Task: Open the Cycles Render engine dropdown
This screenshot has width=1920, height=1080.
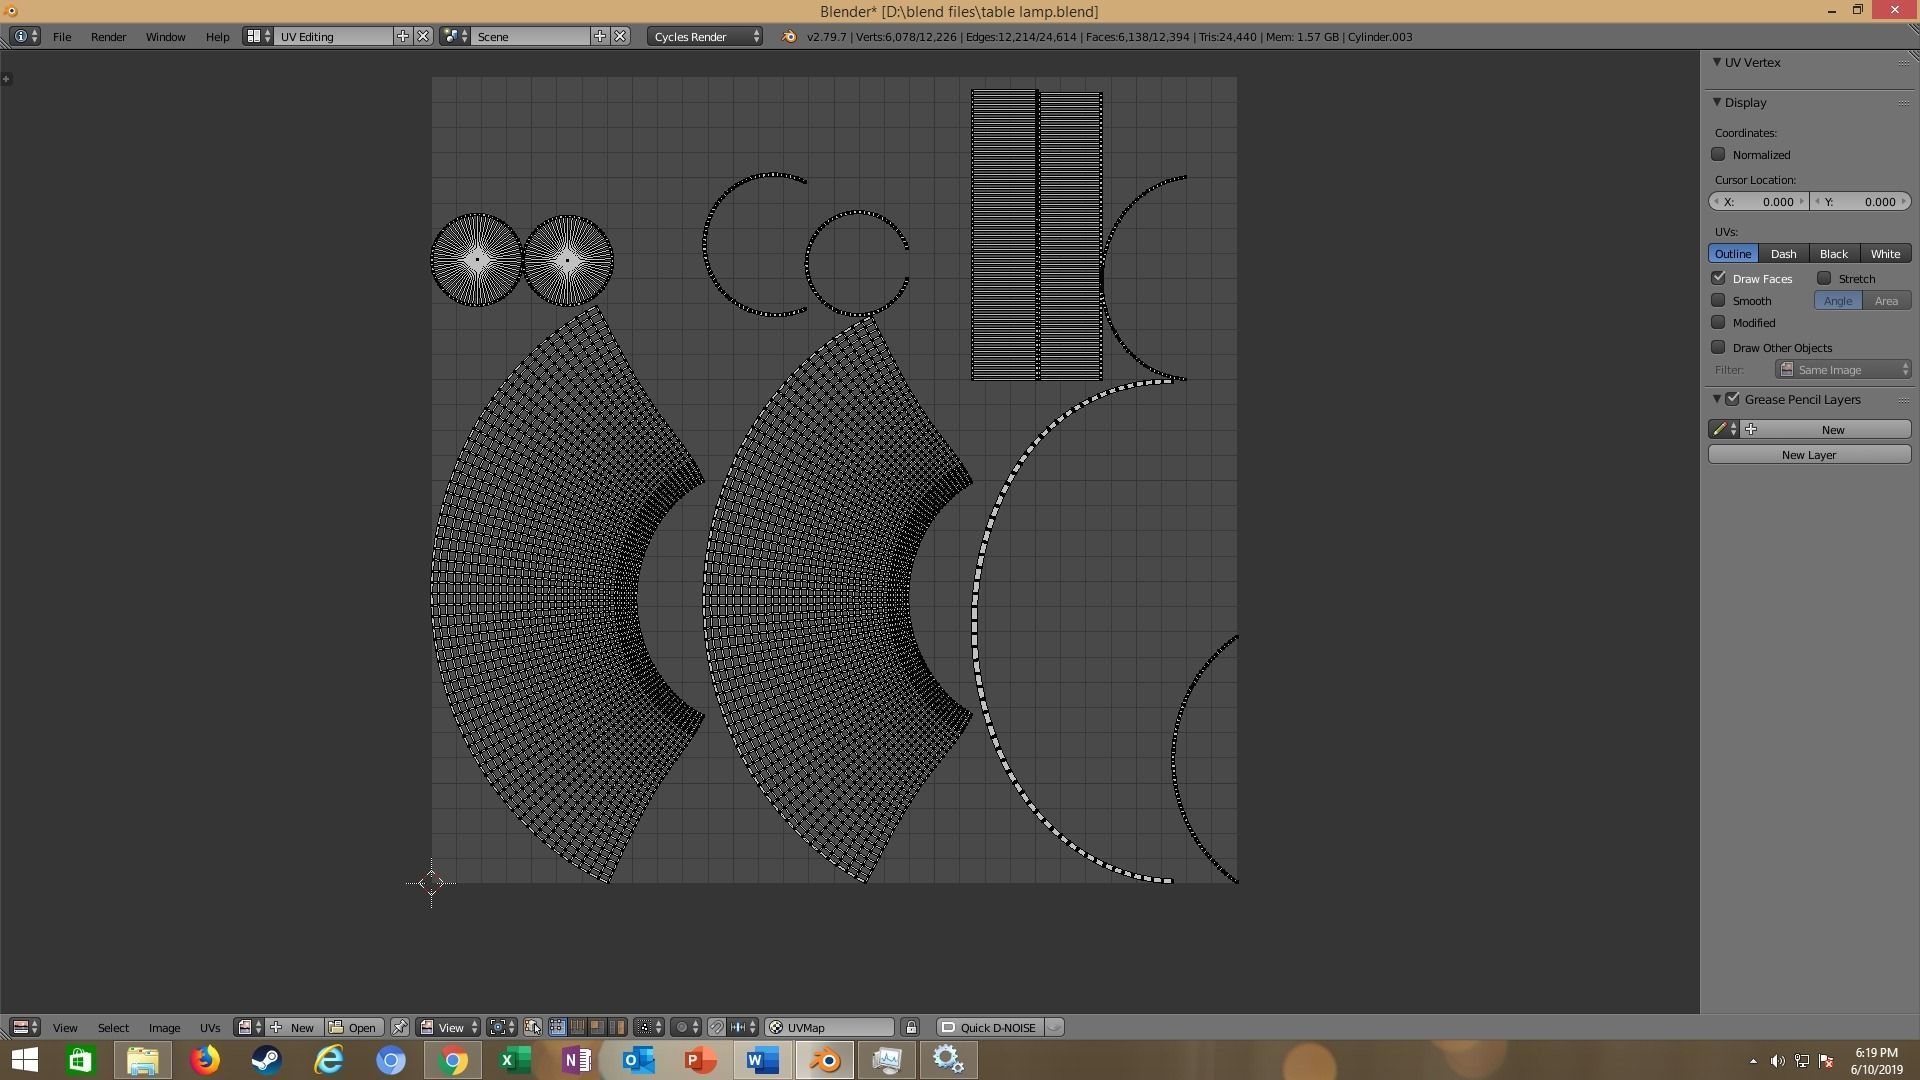Action: 705,37
